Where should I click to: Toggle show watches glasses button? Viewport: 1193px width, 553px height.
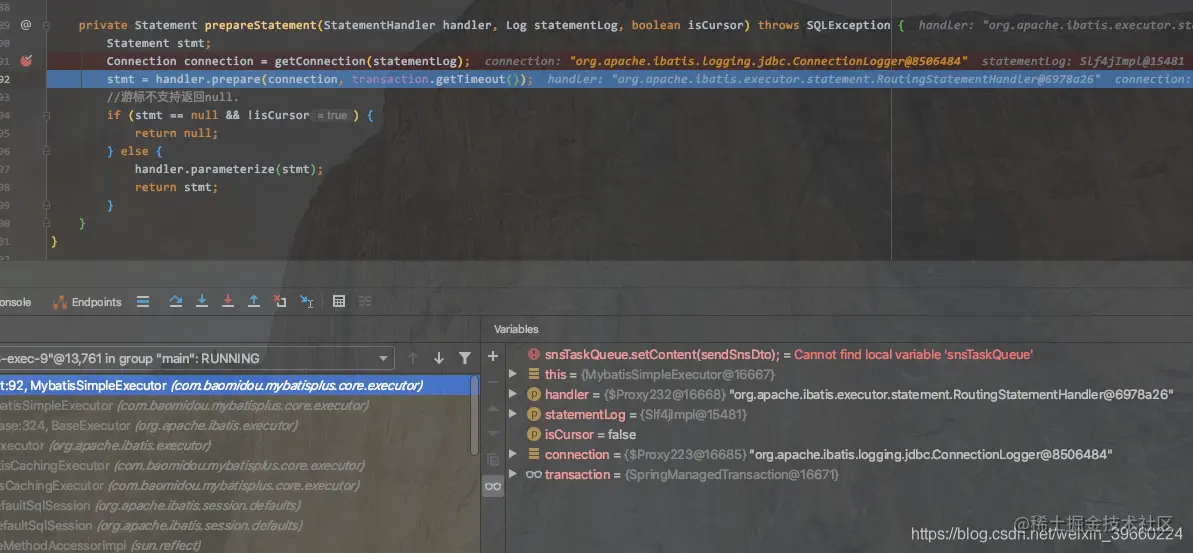coord(493,487)
